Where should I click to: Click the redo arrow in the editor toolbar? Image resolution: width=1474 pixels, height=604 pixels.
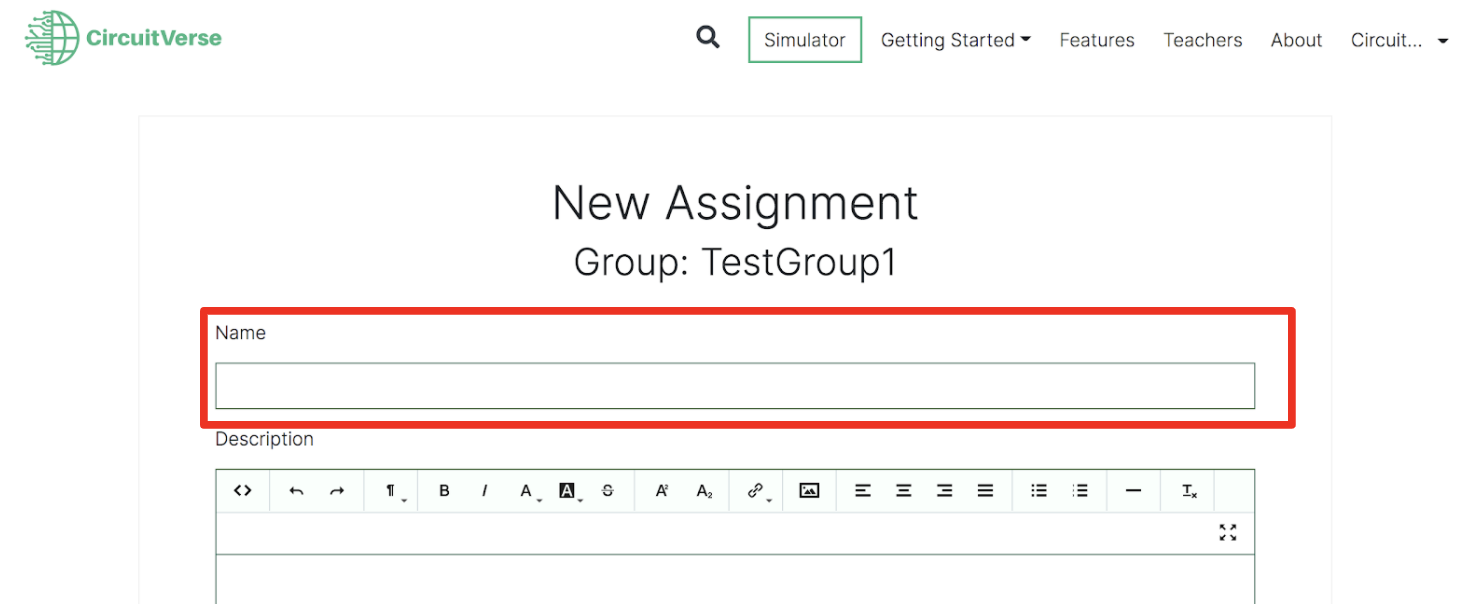click(337, 491)
